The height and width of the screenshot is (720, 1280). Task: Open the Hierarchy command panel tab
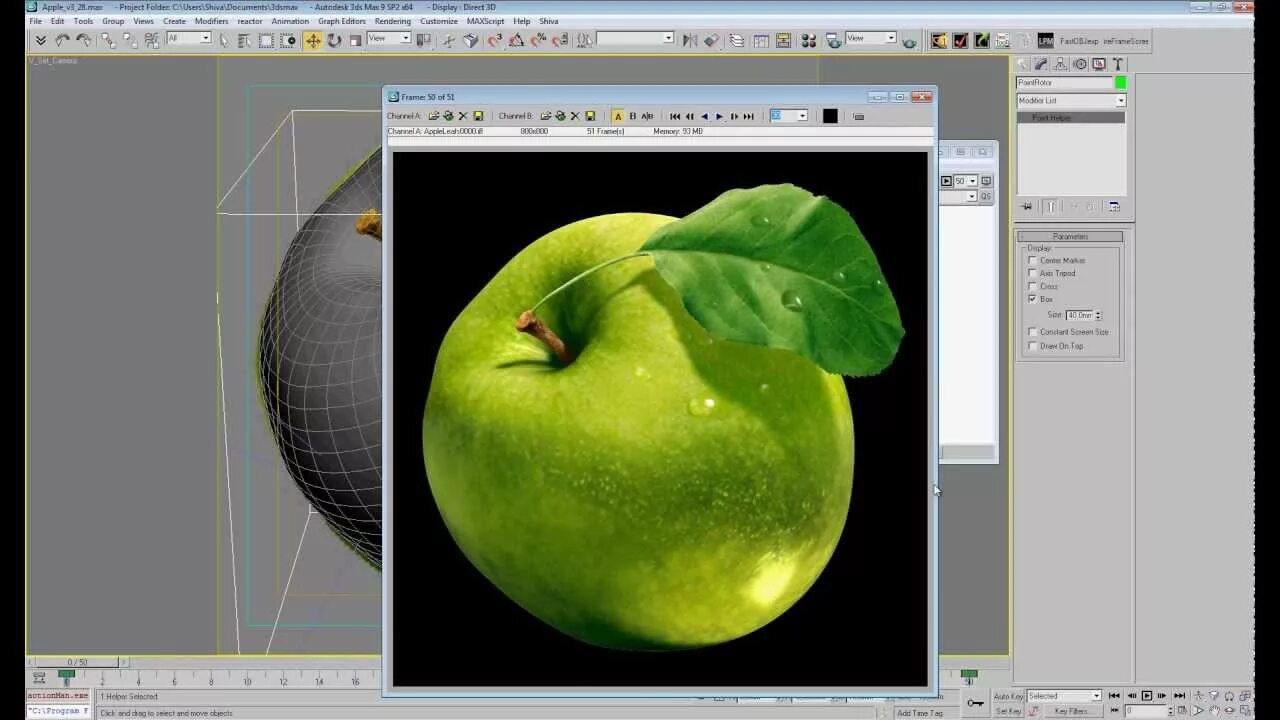[1060, 64]
